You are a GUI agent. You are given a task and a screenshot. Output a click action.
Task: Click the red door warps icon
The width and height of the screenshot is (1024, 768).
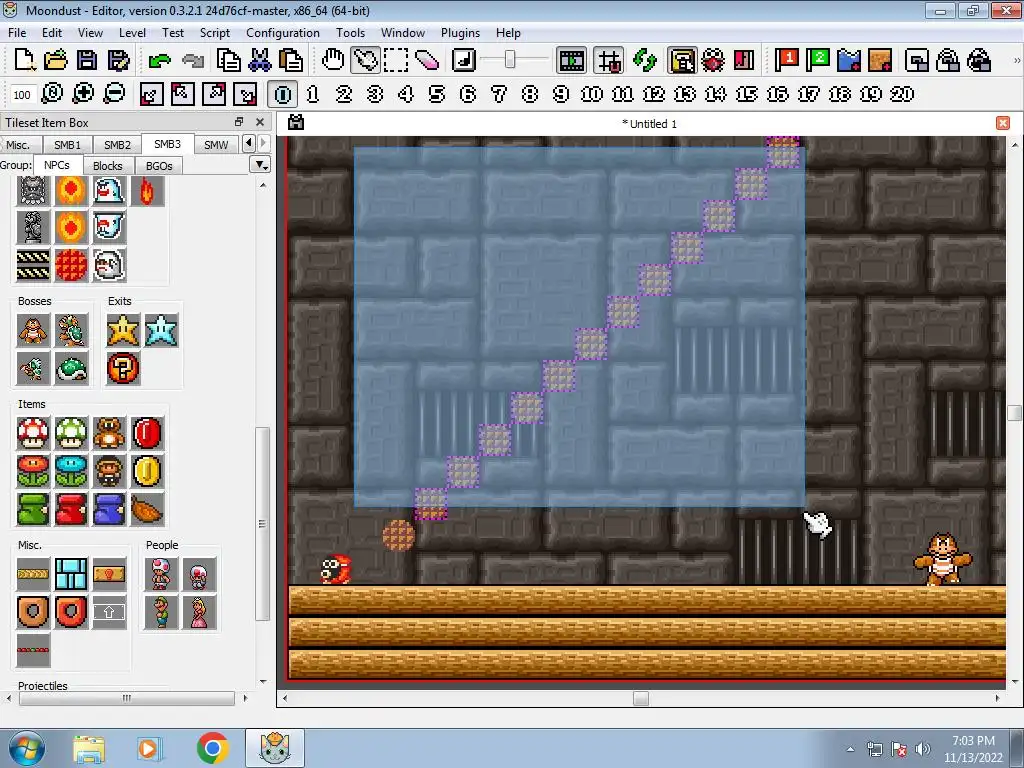[x=744, y=60]
